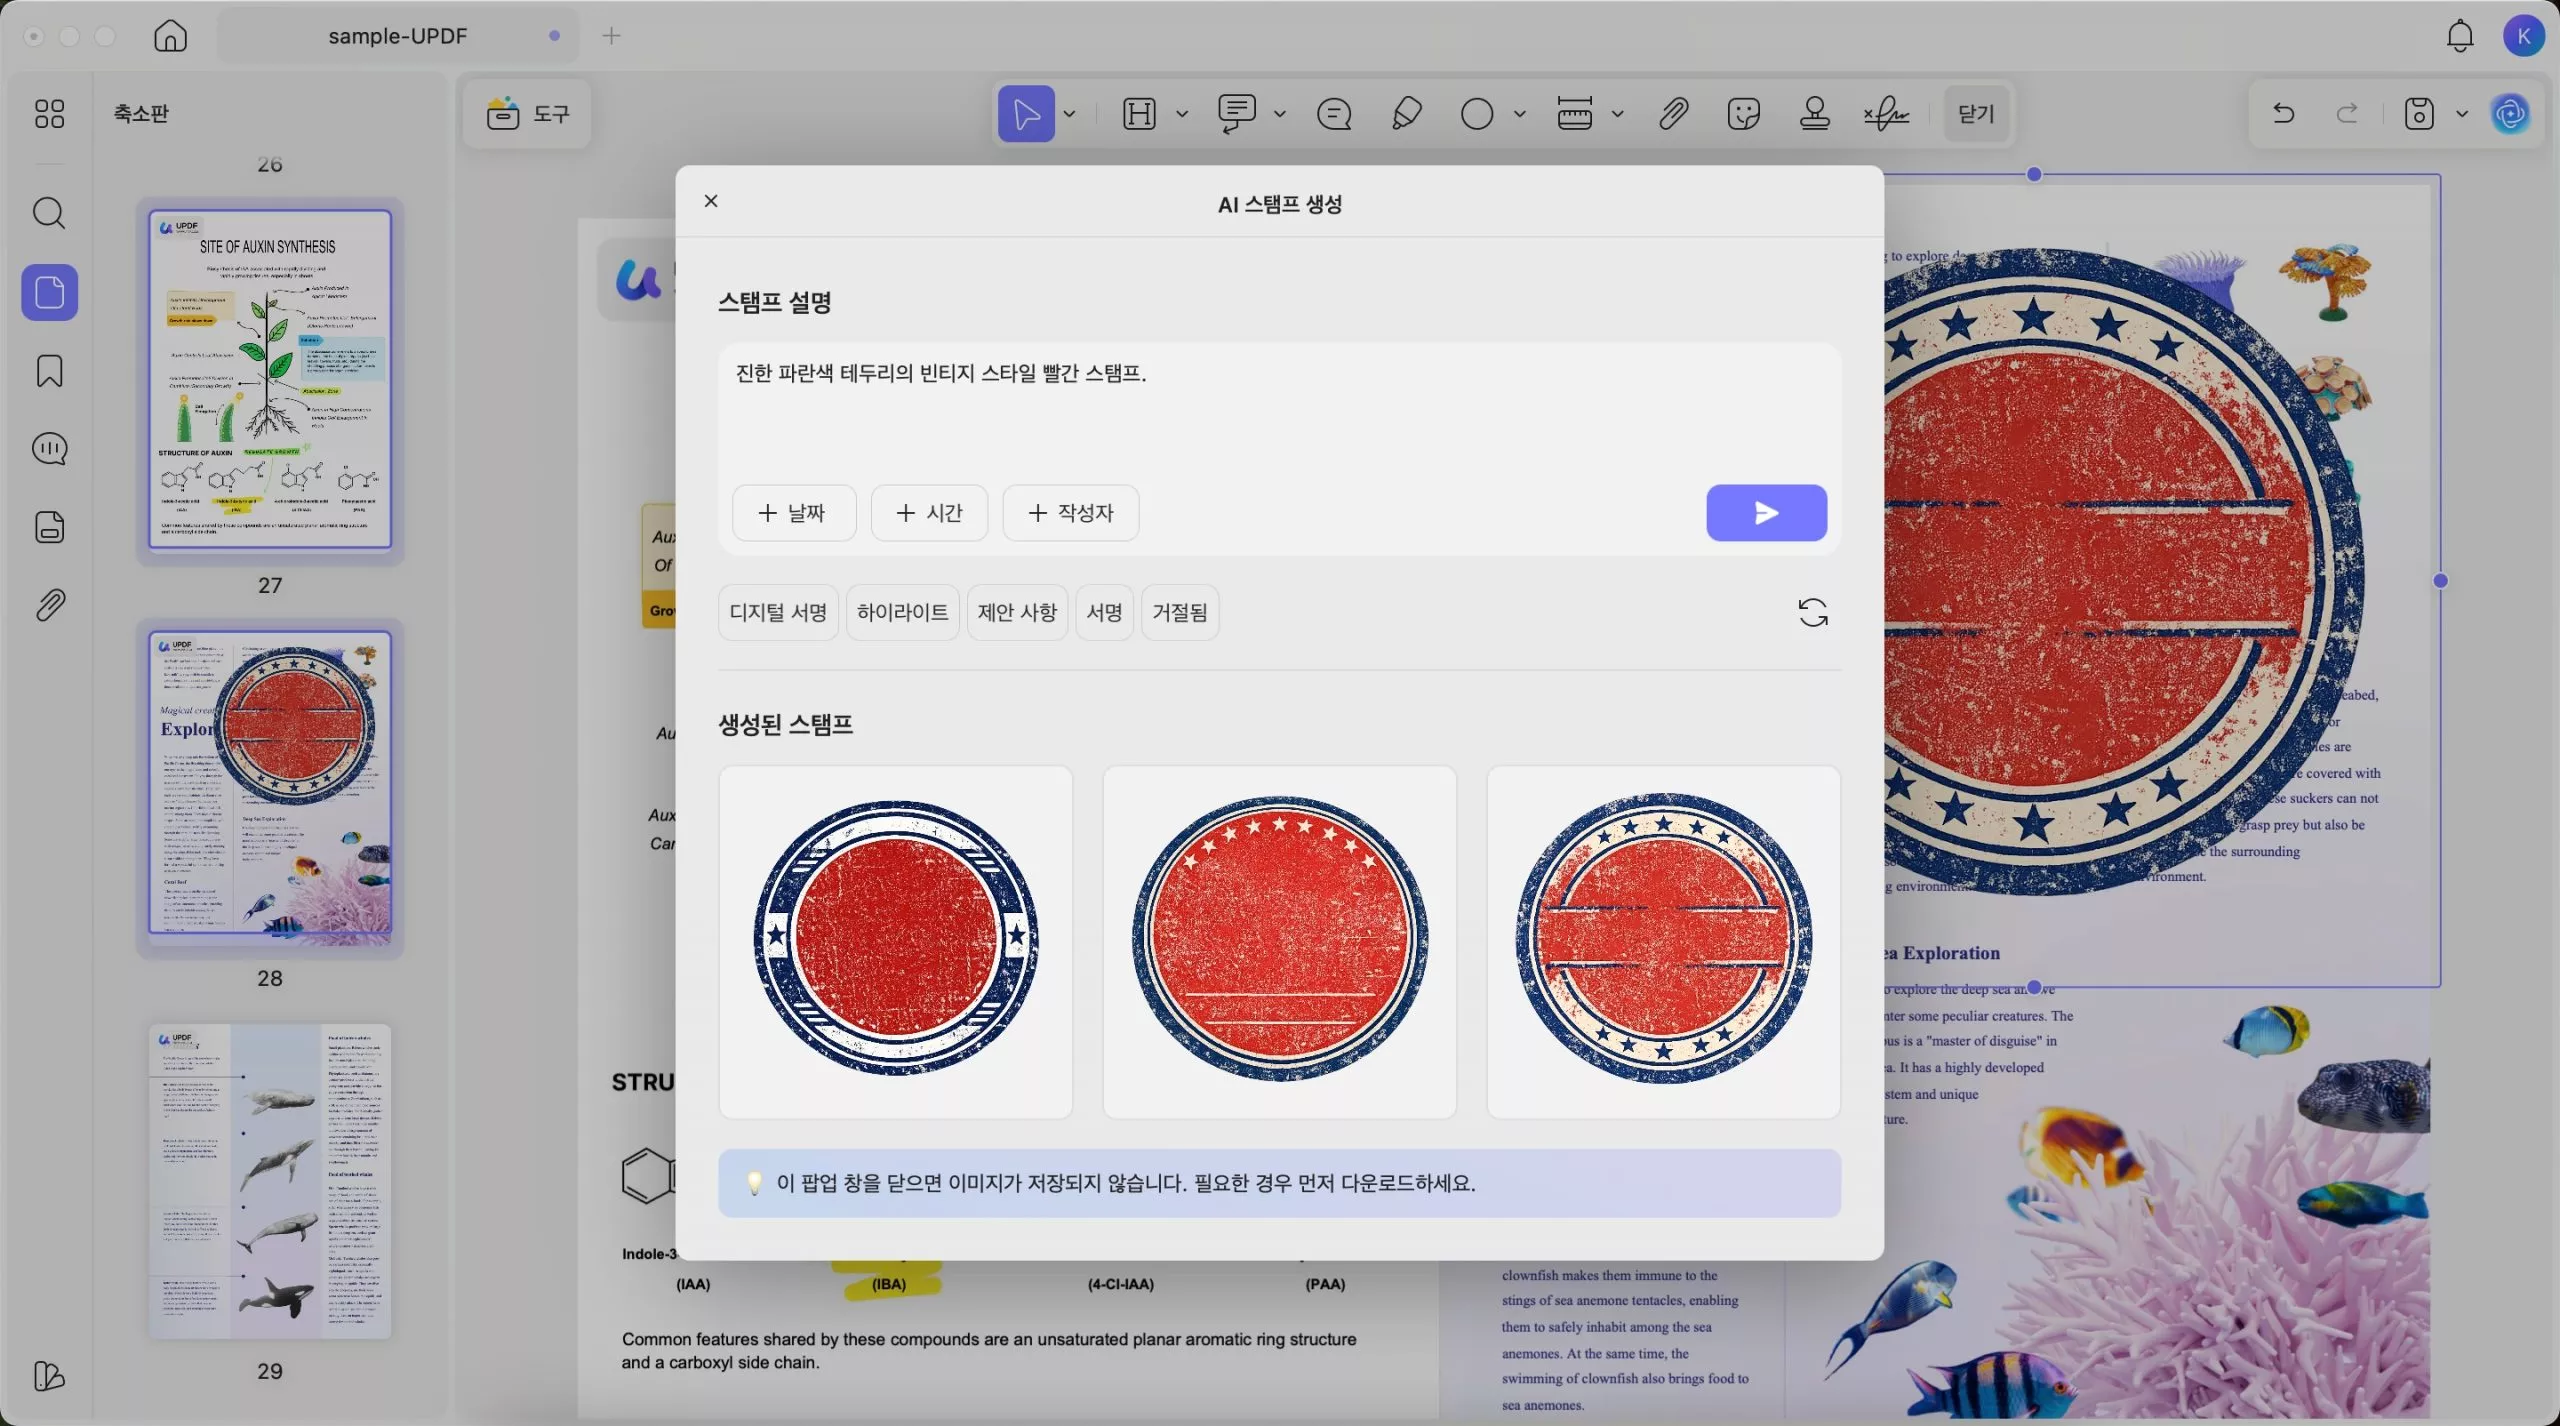
Task: Switch to the sample-UPDF tab
Action: (x=398, y=36)
